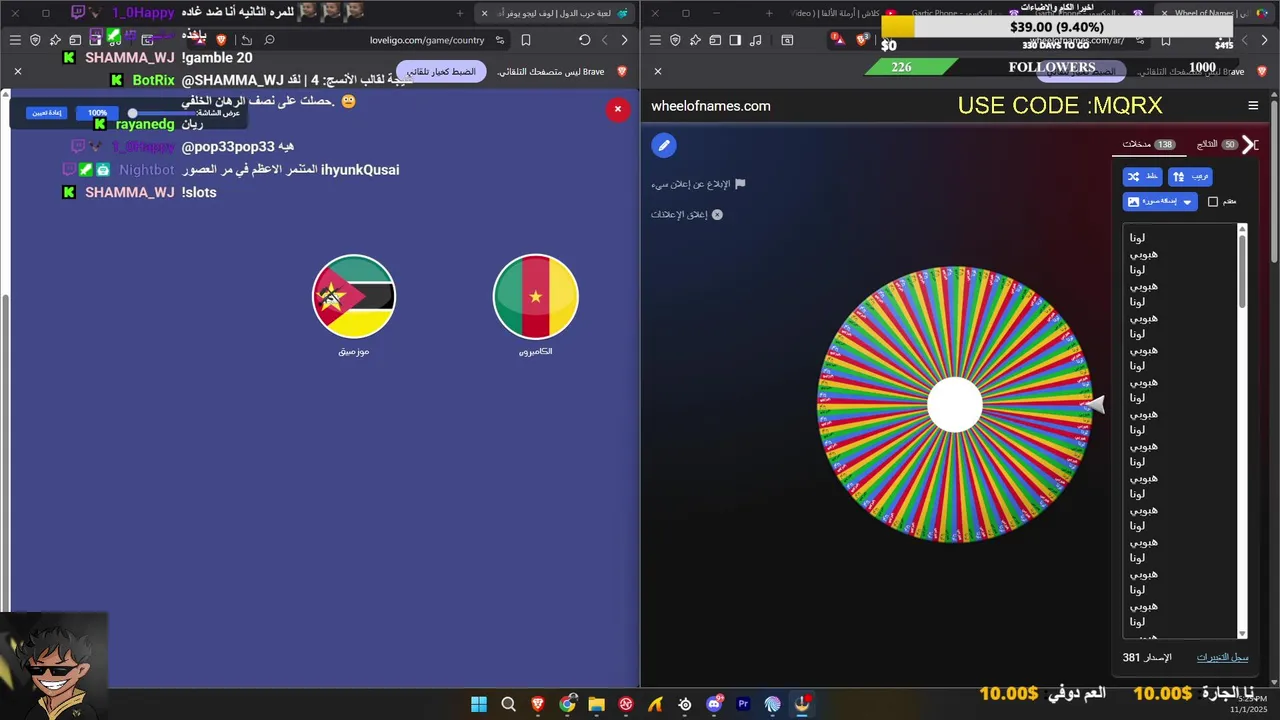Image resolution: width=1280 pixels, height=720 pixels.
Task: Go back in left browser
Action: tap(625, 40)
